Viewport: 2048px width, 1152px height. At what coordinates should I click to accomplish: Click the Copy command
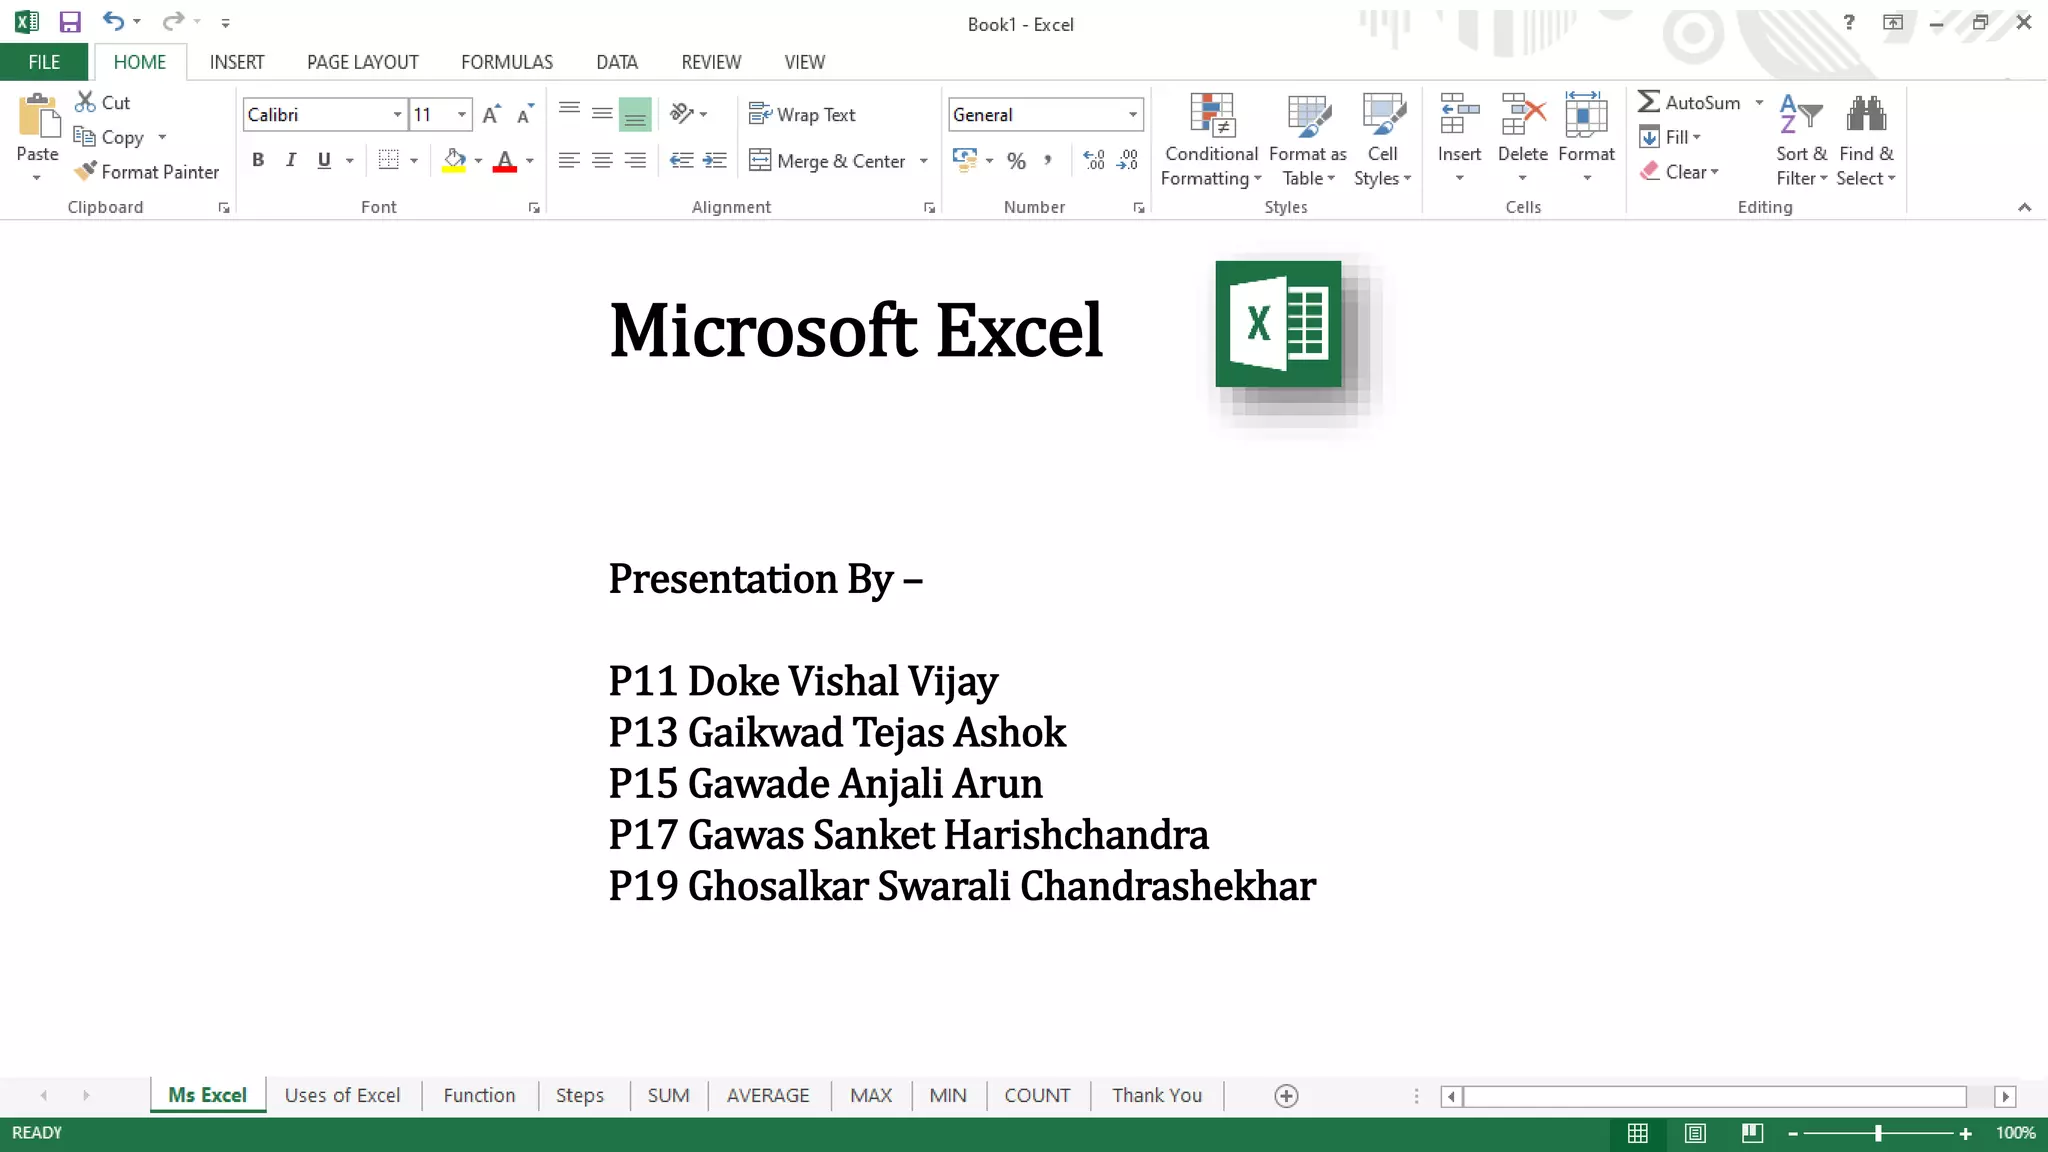click(x=110, y=137)
